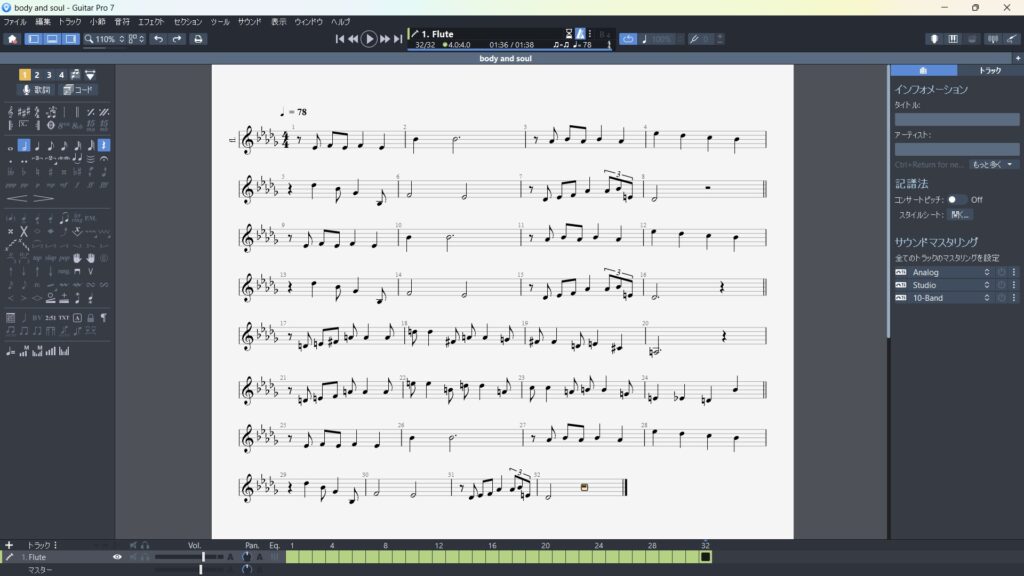Open the lyrics microphone button
Screen dimensions: 1024x576
point(37,89)
